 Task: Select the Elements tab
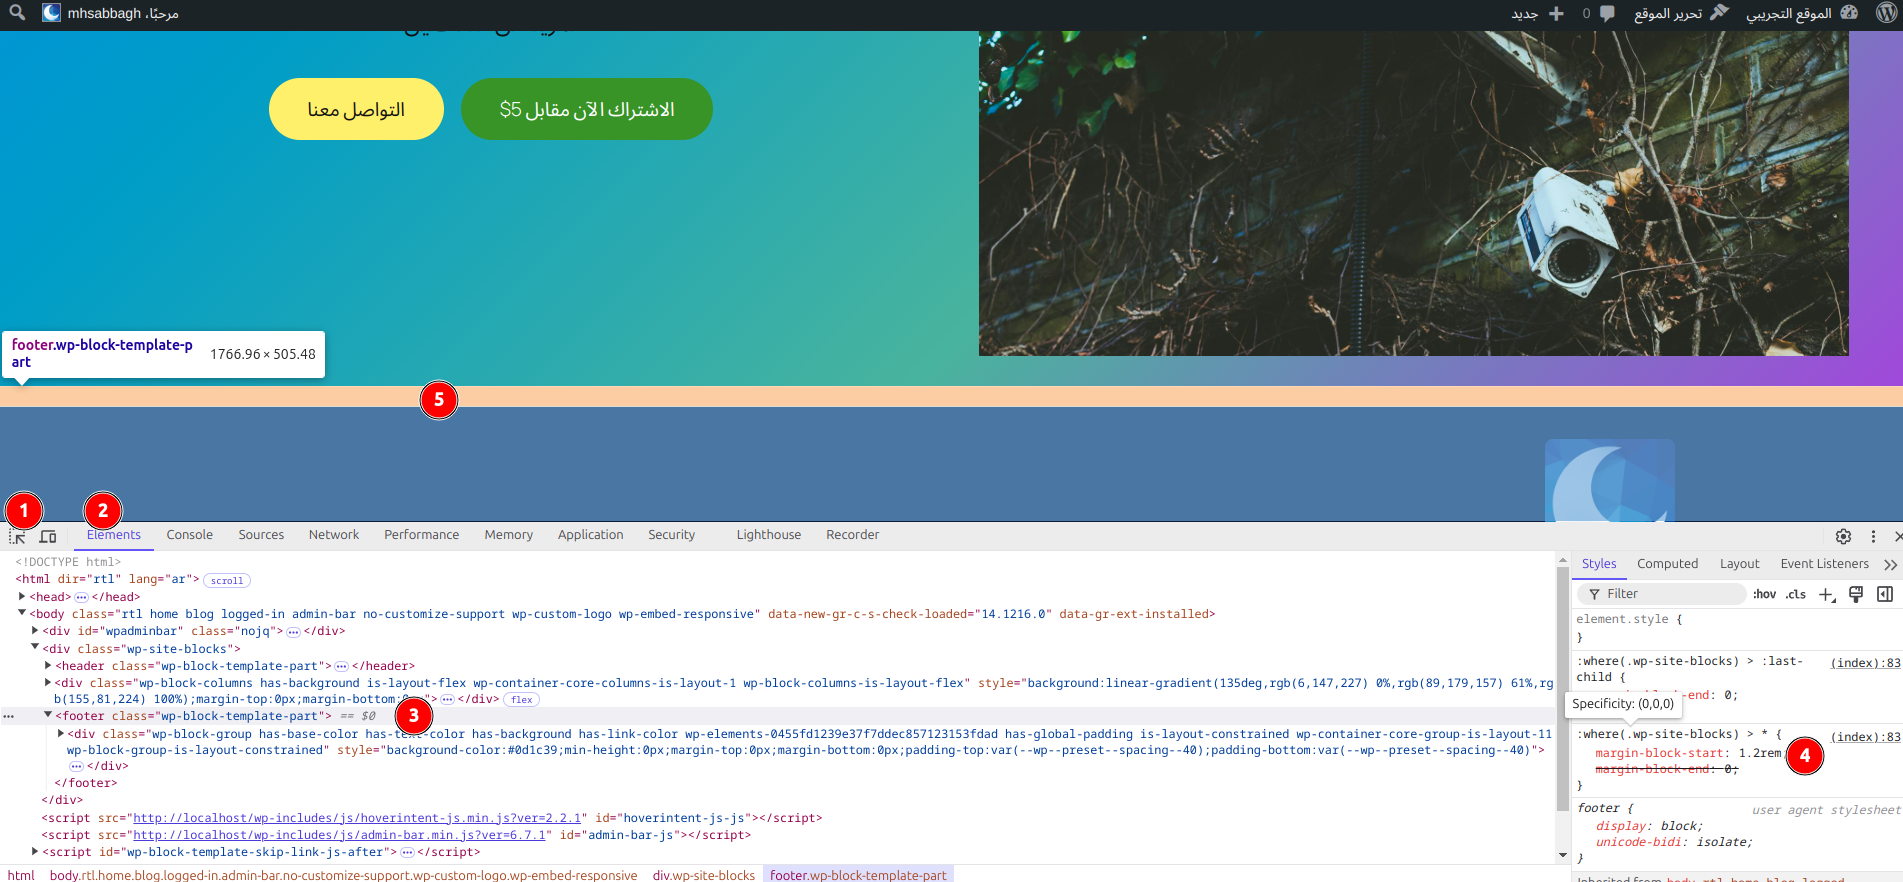pyautogui.click(x=114, y=535)
